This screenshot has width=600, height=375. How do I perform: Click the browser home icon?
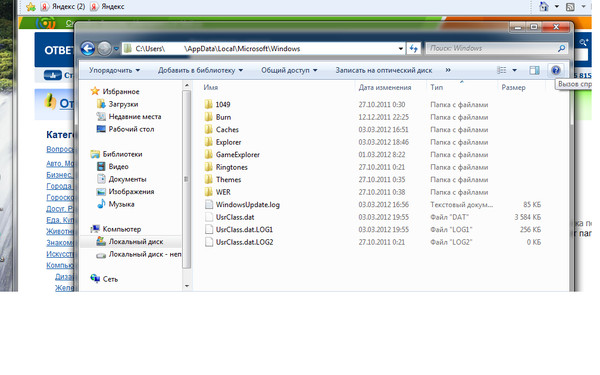[x=544, y=6]
